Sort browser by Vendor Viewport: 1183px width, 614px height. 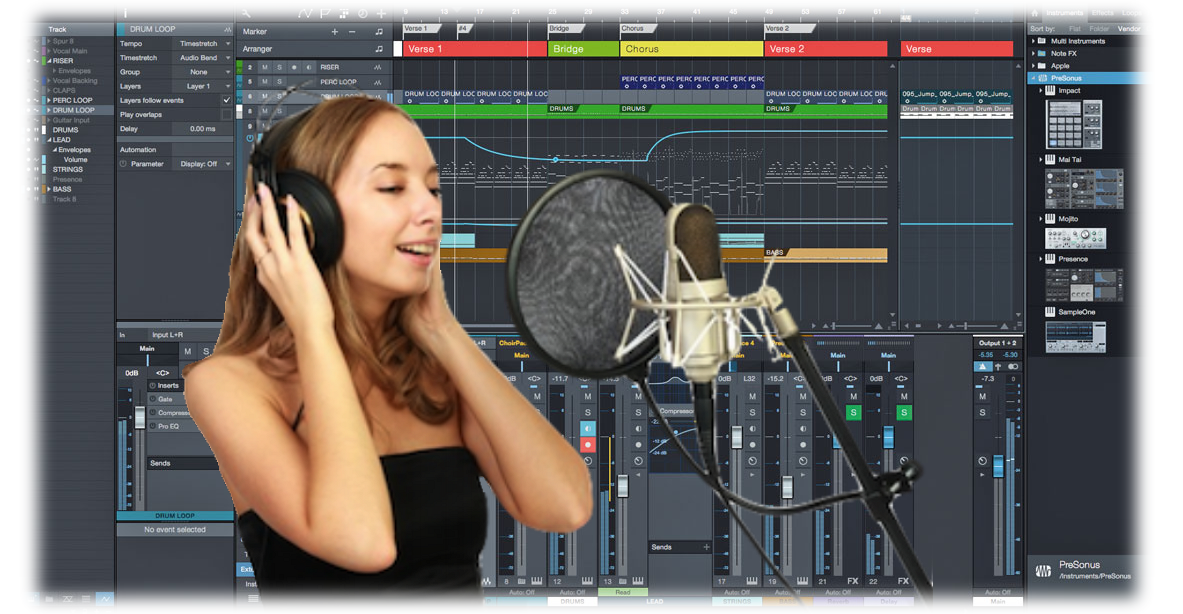pos(1128,29)
